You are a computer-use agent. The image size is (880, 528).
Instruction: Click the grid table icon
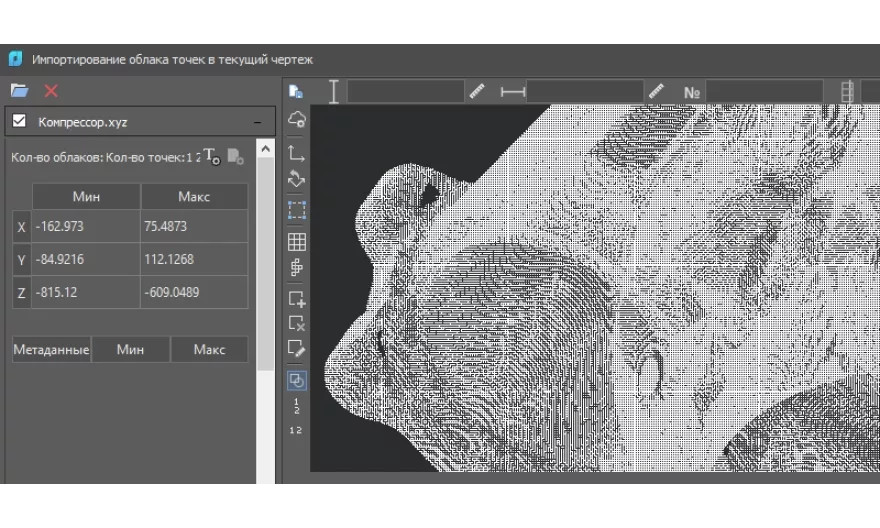point(296,241)
